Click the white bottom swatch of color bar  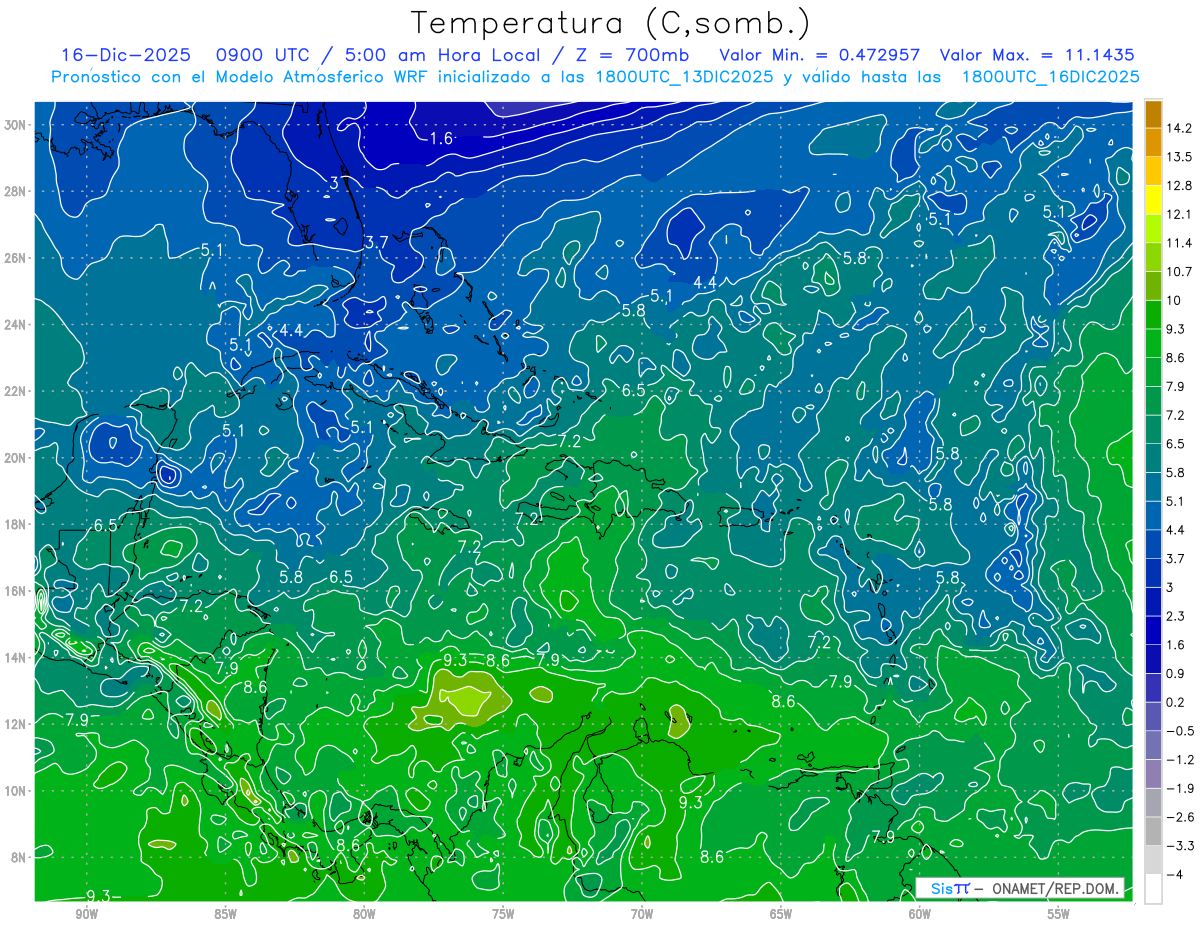(1153, 888)
